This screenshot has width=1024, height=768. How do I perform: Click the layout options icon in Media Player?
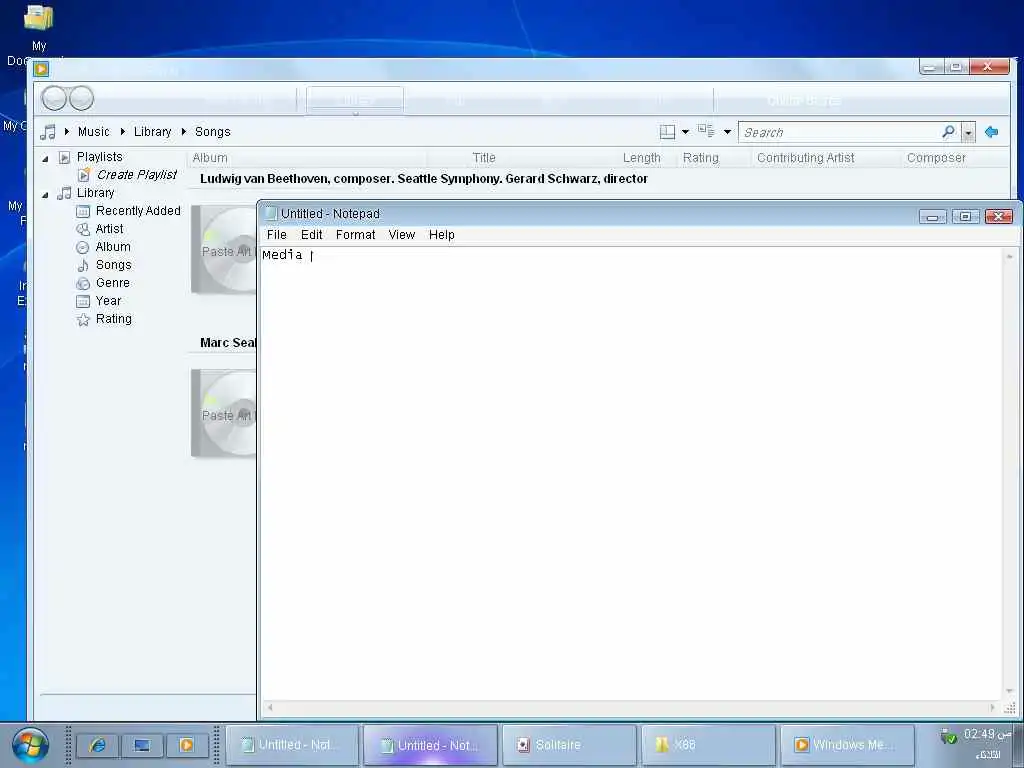pos(667,132)
